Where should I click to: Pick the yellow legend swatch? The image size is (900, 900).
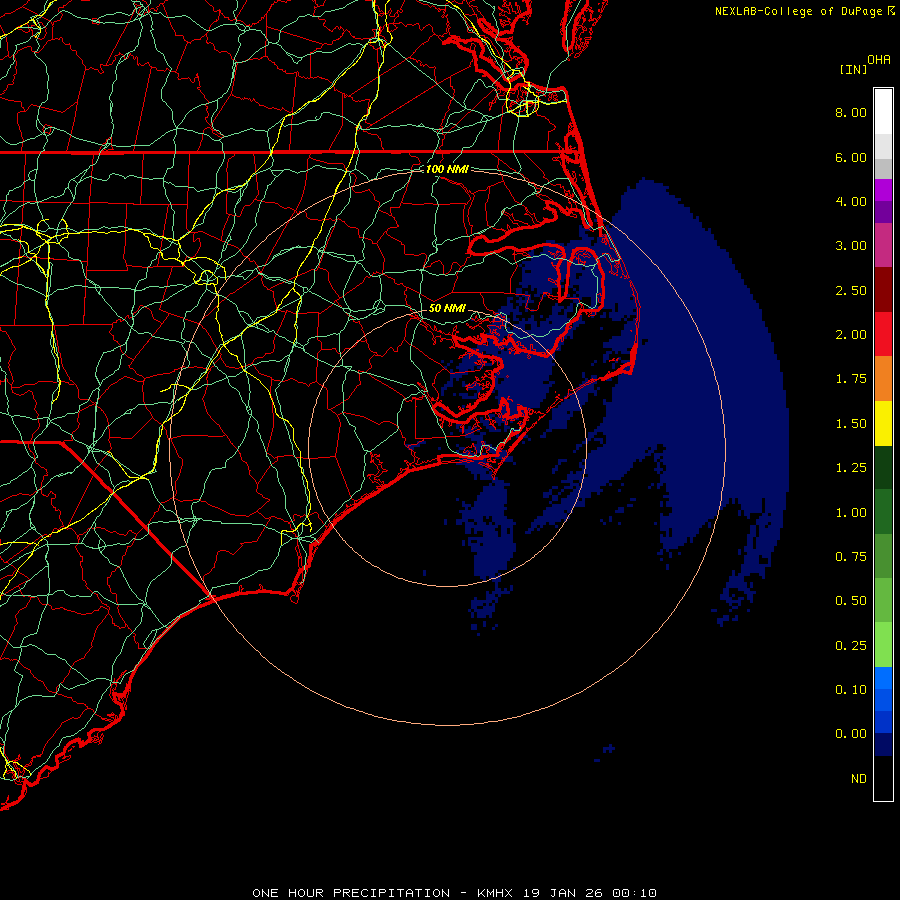pyautogui.click(x=883, y=423)
